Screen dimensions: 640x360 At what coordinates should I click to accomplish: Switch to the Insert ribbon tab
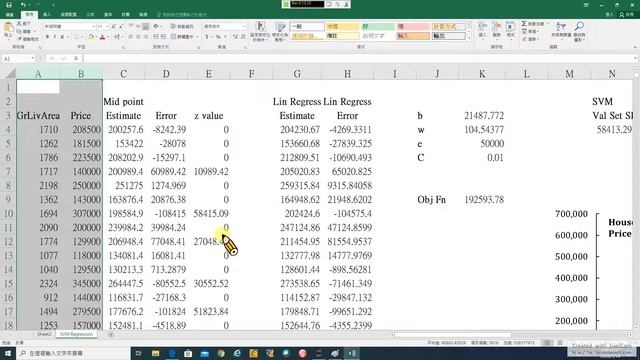47,15
